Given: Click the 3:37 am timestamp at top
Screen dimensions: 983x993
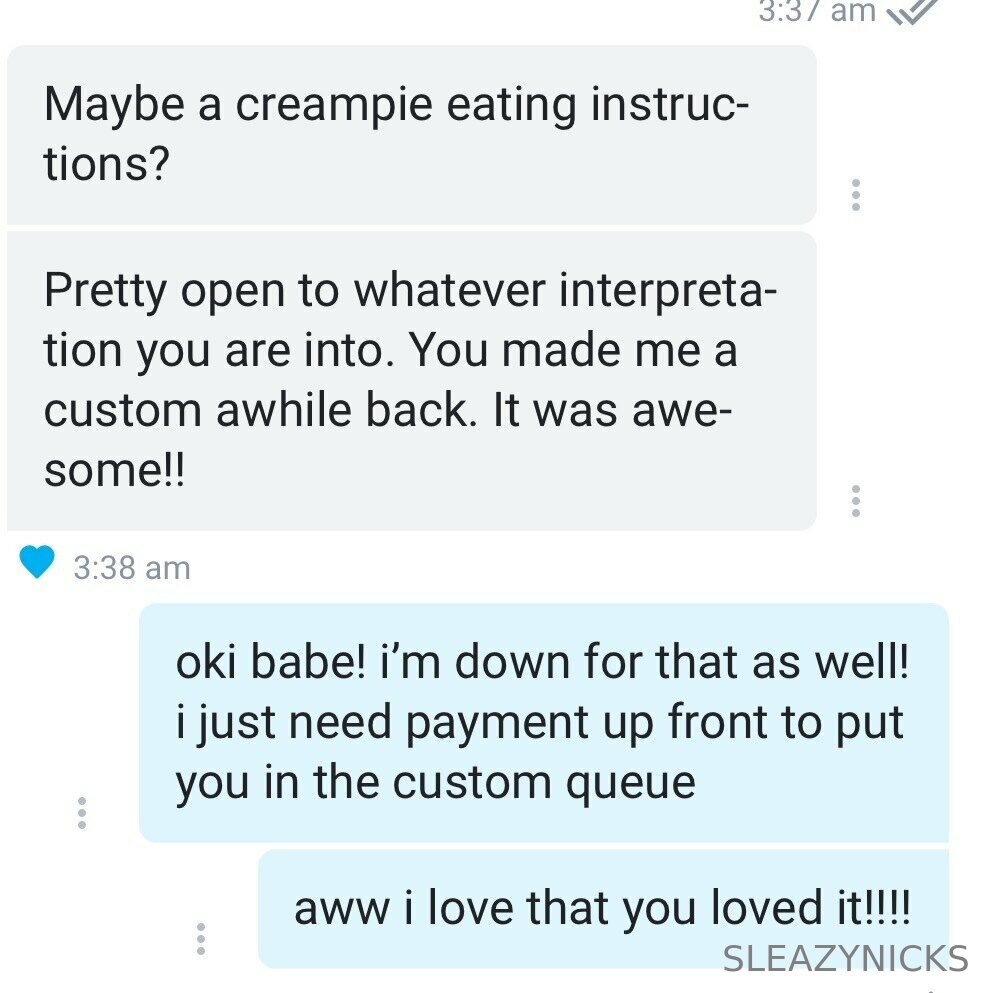Looking at the screenshot, I should (817, 11).
